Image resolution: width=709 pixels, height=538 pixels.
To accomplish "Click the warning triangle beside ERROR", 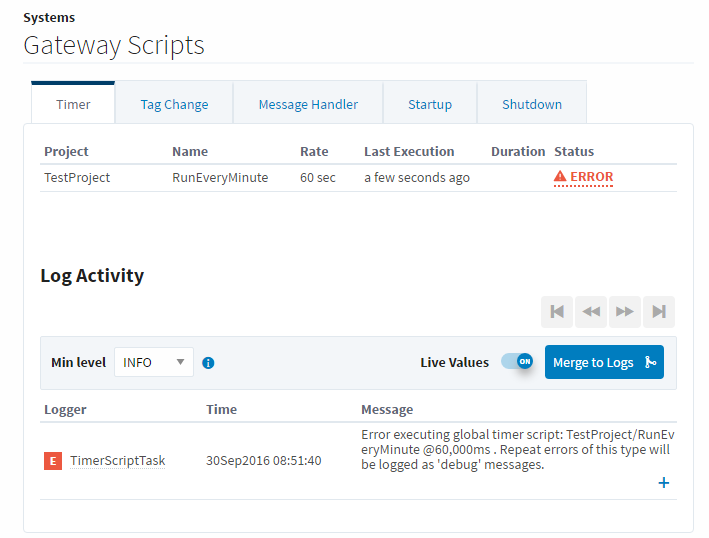I will pos(560,177).
